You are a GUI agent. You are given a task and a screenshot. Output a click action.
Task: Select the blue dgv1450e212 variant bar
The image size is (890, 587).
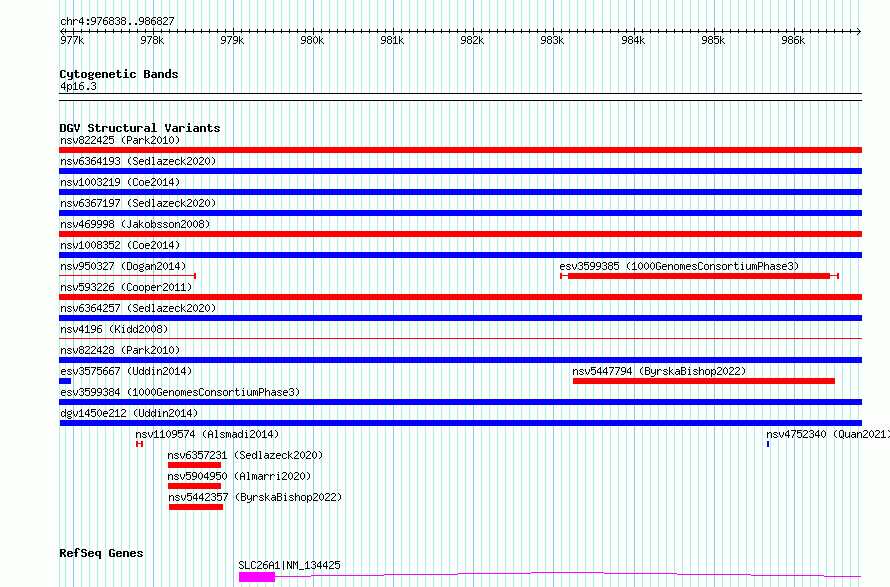pos(460,423)
